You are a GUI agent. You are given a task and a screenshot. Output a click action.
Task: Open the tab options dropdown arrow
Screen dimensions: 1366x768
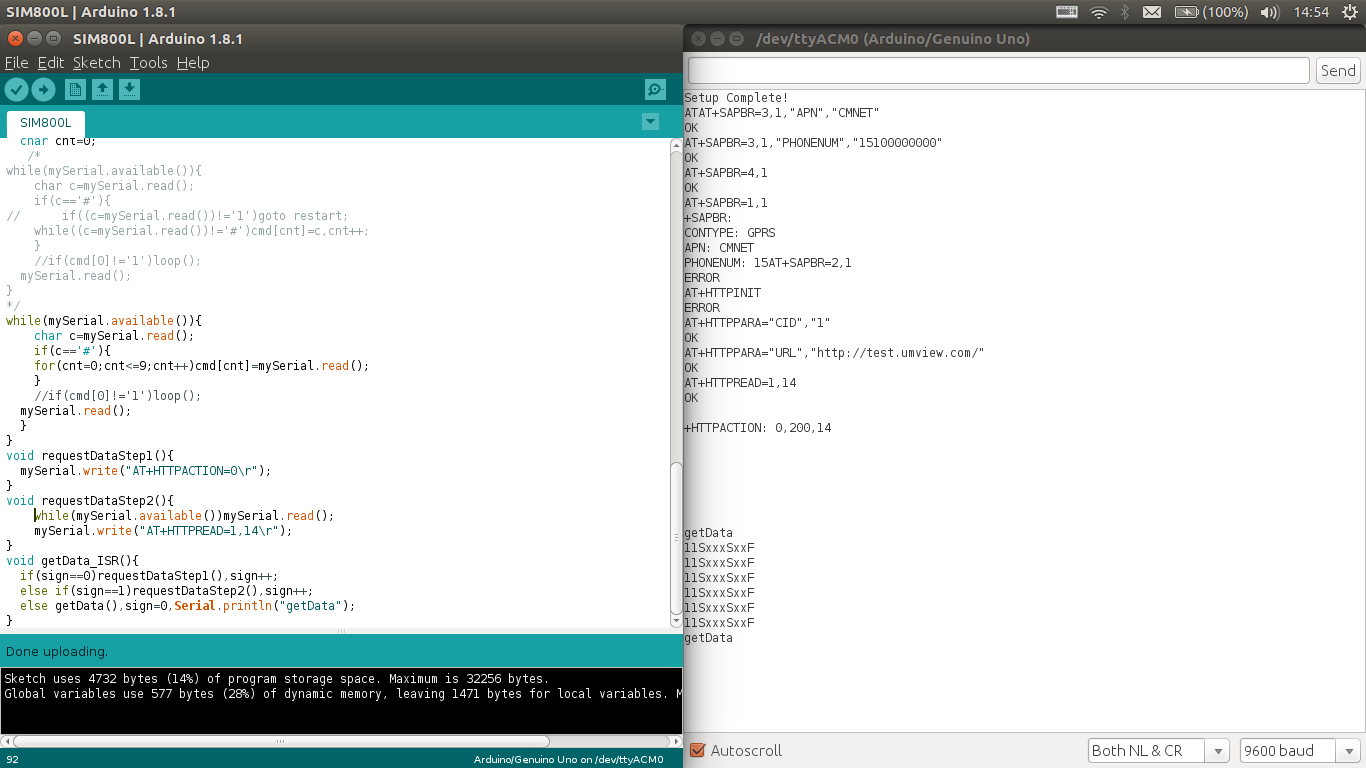[650, 121]
